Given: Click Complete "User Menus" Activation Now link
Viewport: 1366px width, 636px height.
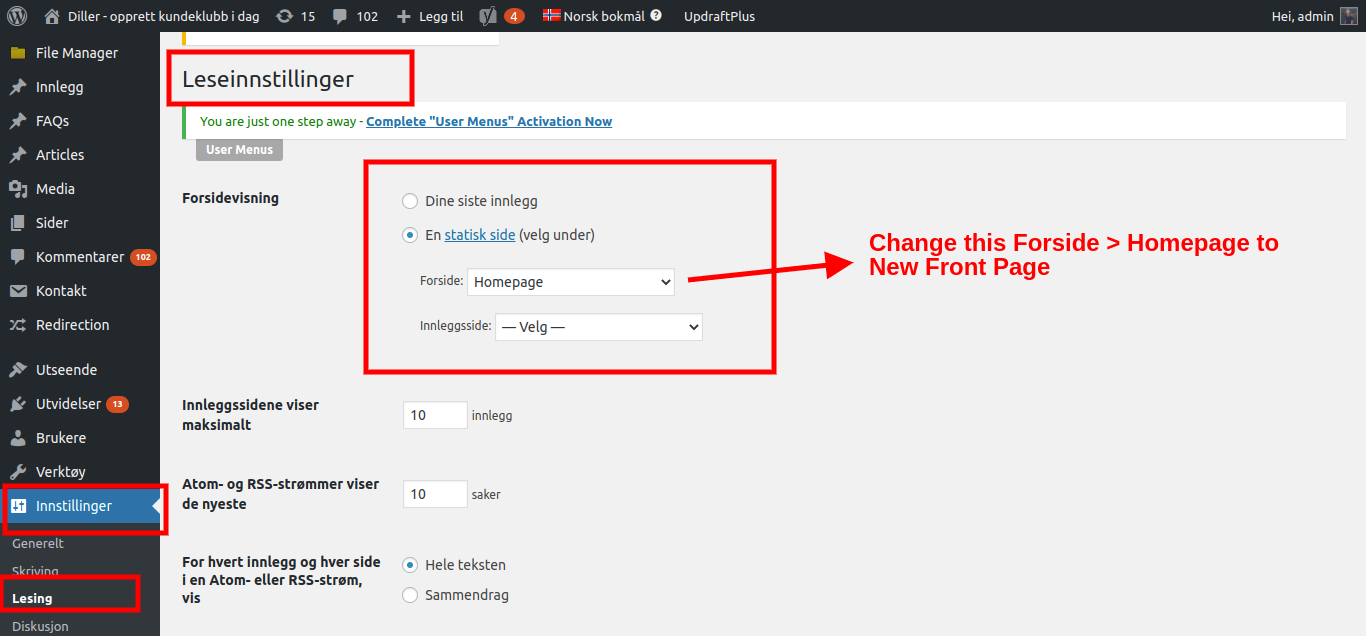Looking at the screenshot, I should click(x=489, y=121).
